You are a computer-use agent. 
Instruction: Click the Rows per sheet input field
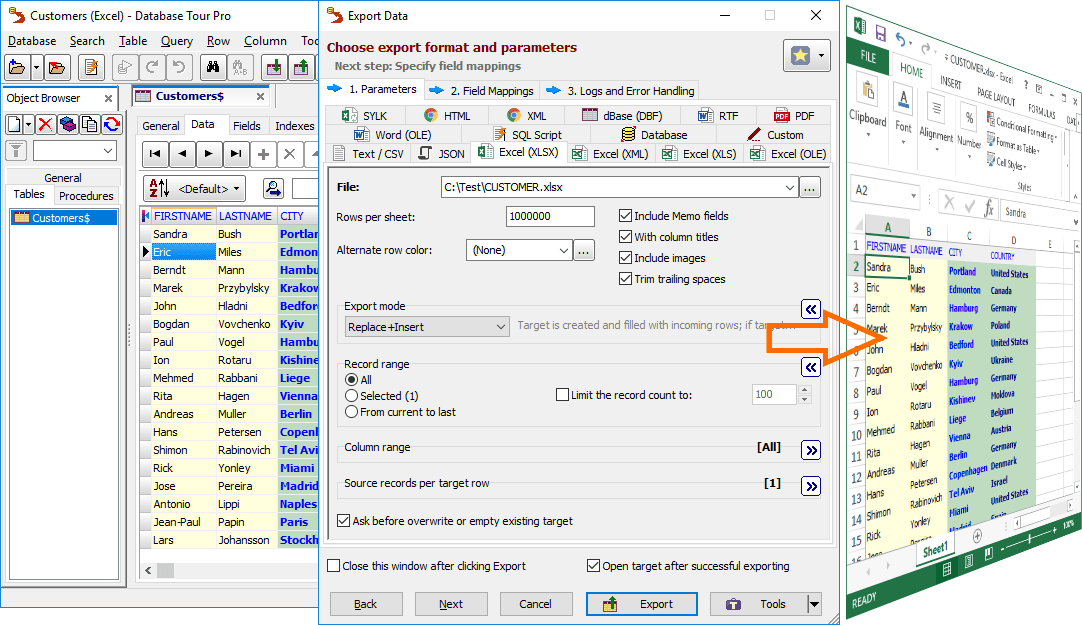point(549,216)
